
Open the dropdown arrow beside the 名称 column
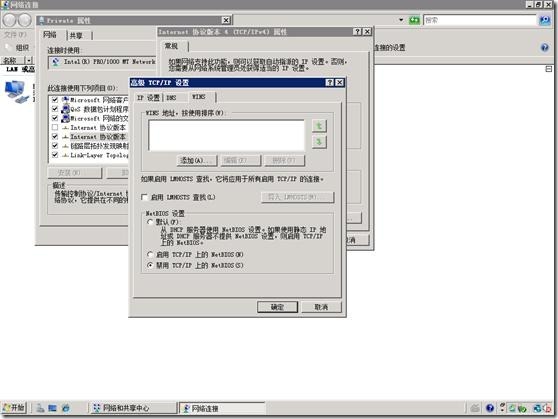29,60
